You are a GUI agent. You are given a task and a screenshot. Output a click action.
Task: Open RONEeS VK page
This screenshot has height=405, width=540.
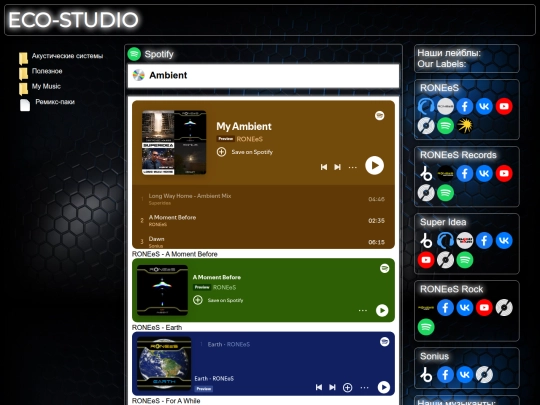click(484, 106)
